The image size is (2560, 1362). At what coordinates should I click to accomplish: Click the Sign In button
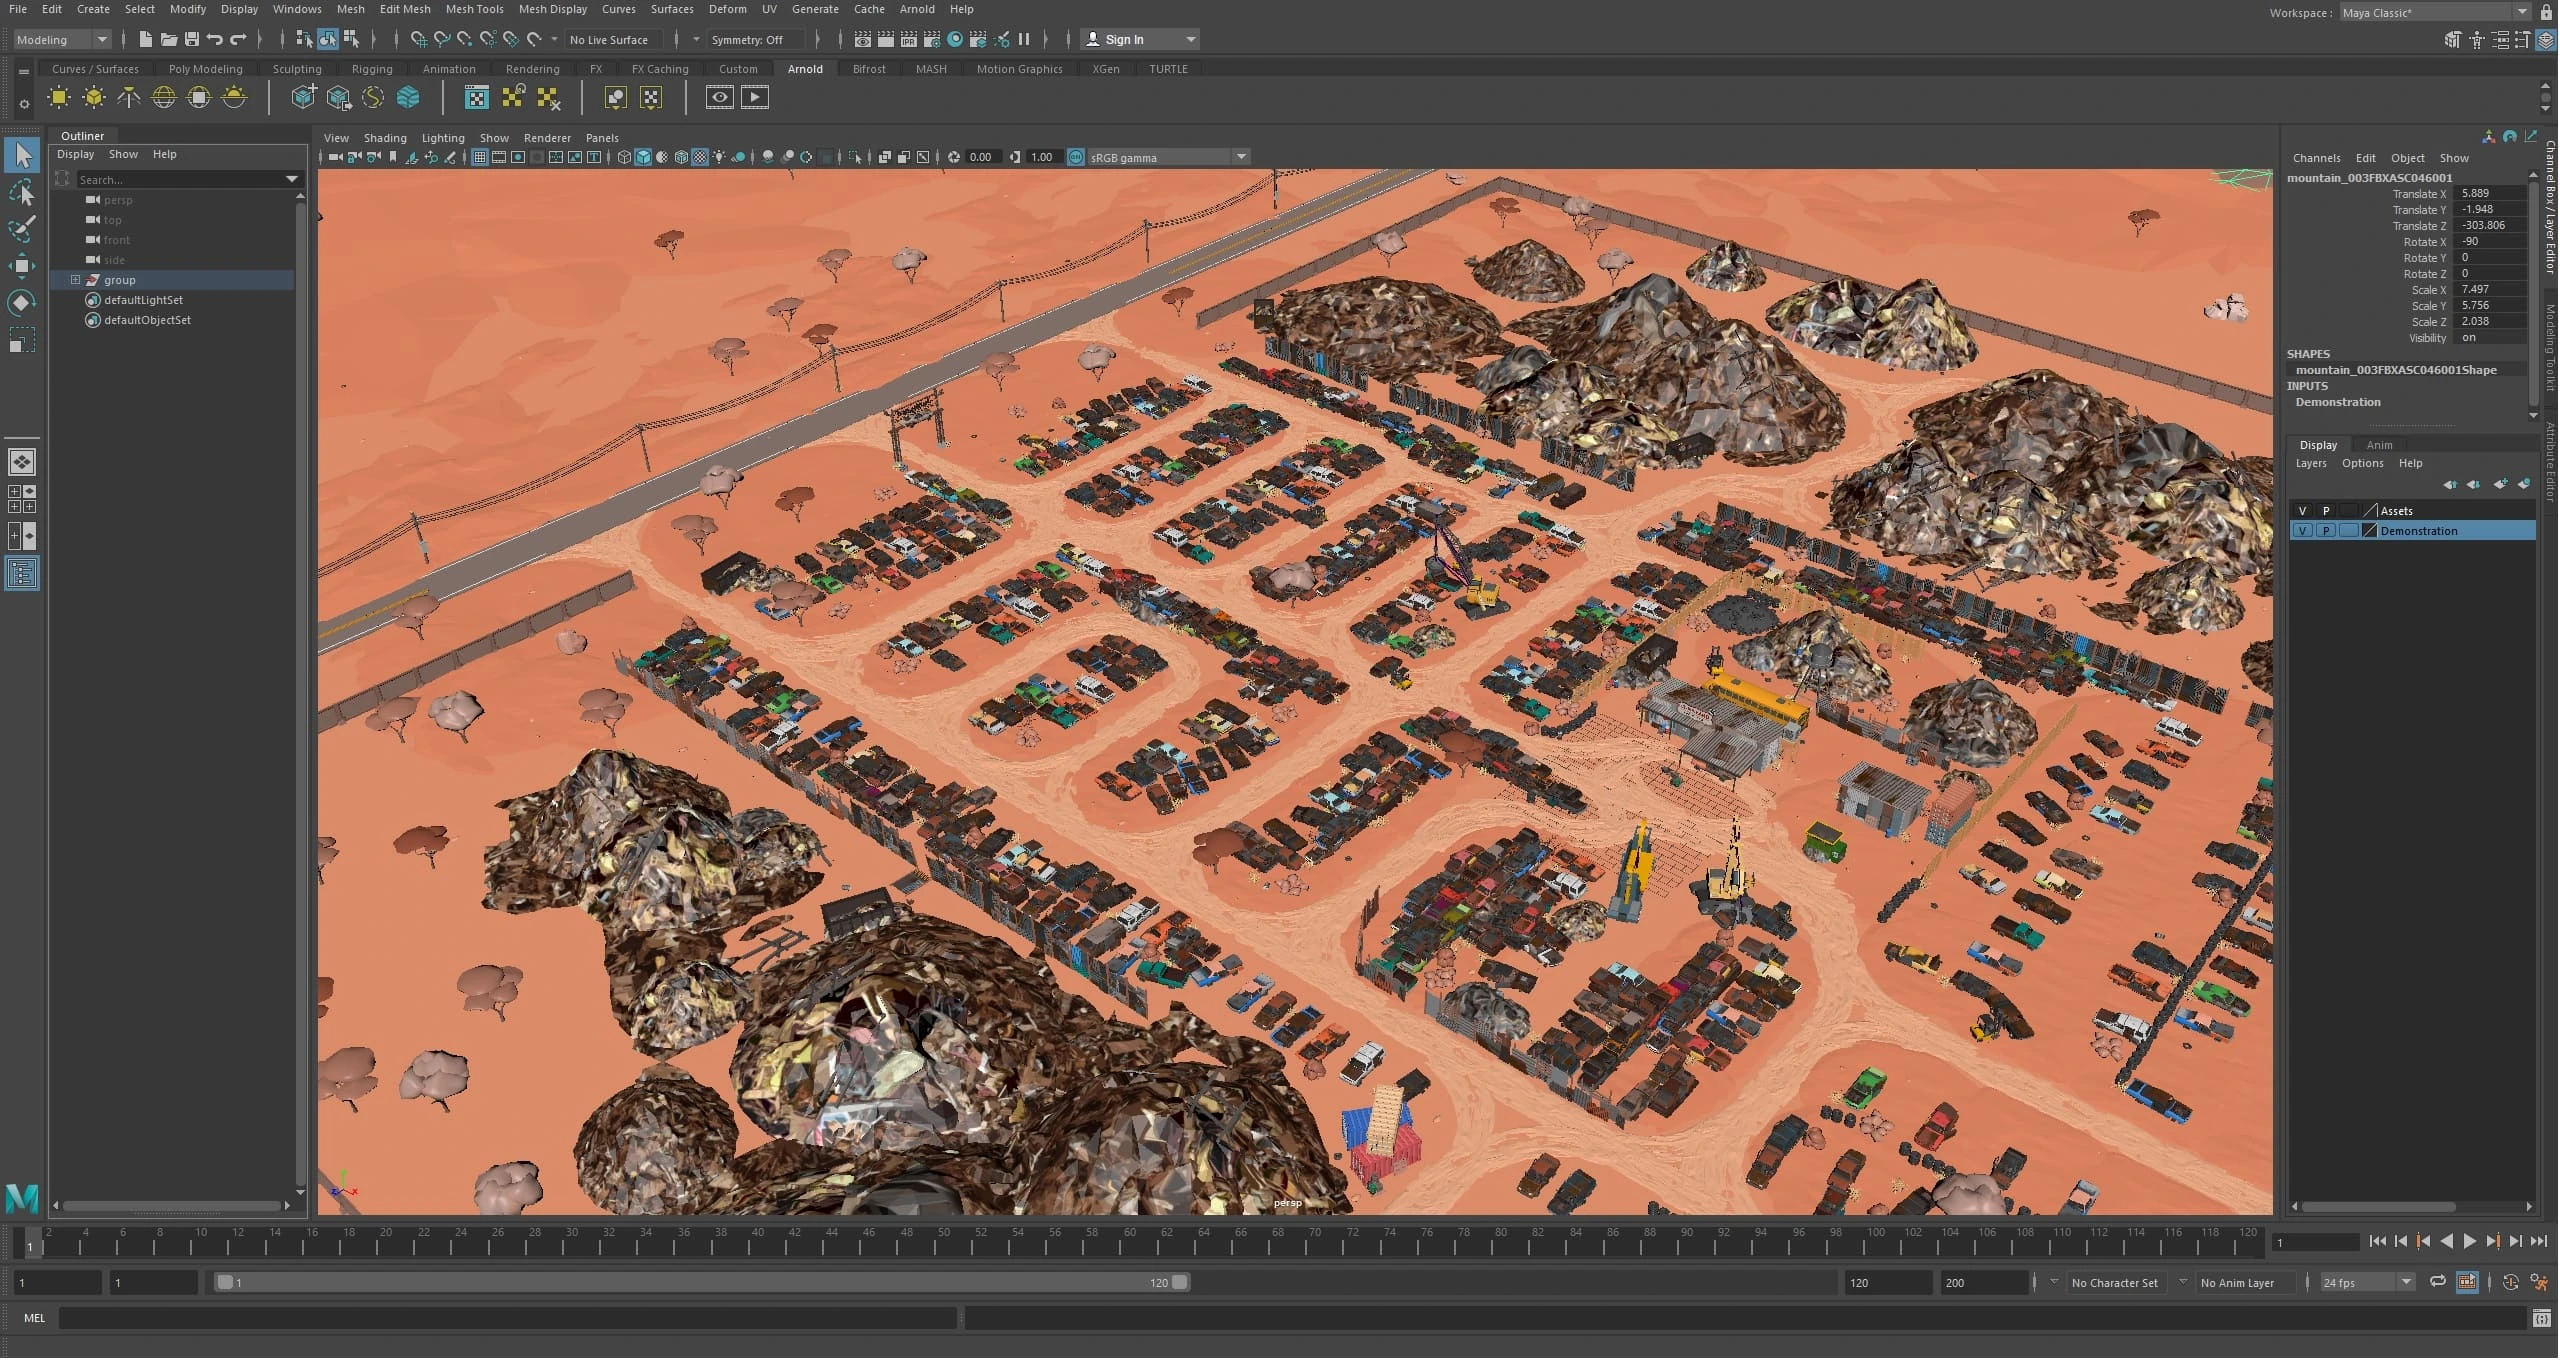1124,40
